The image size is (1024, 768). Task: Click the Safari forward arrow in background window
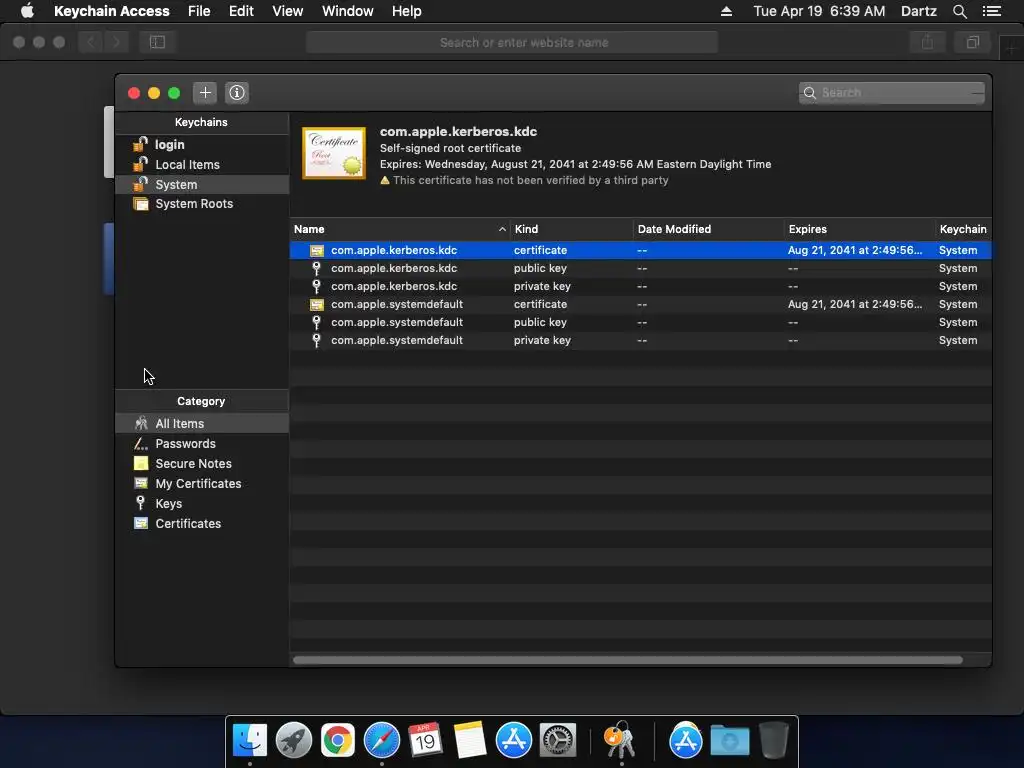[116, 42]
